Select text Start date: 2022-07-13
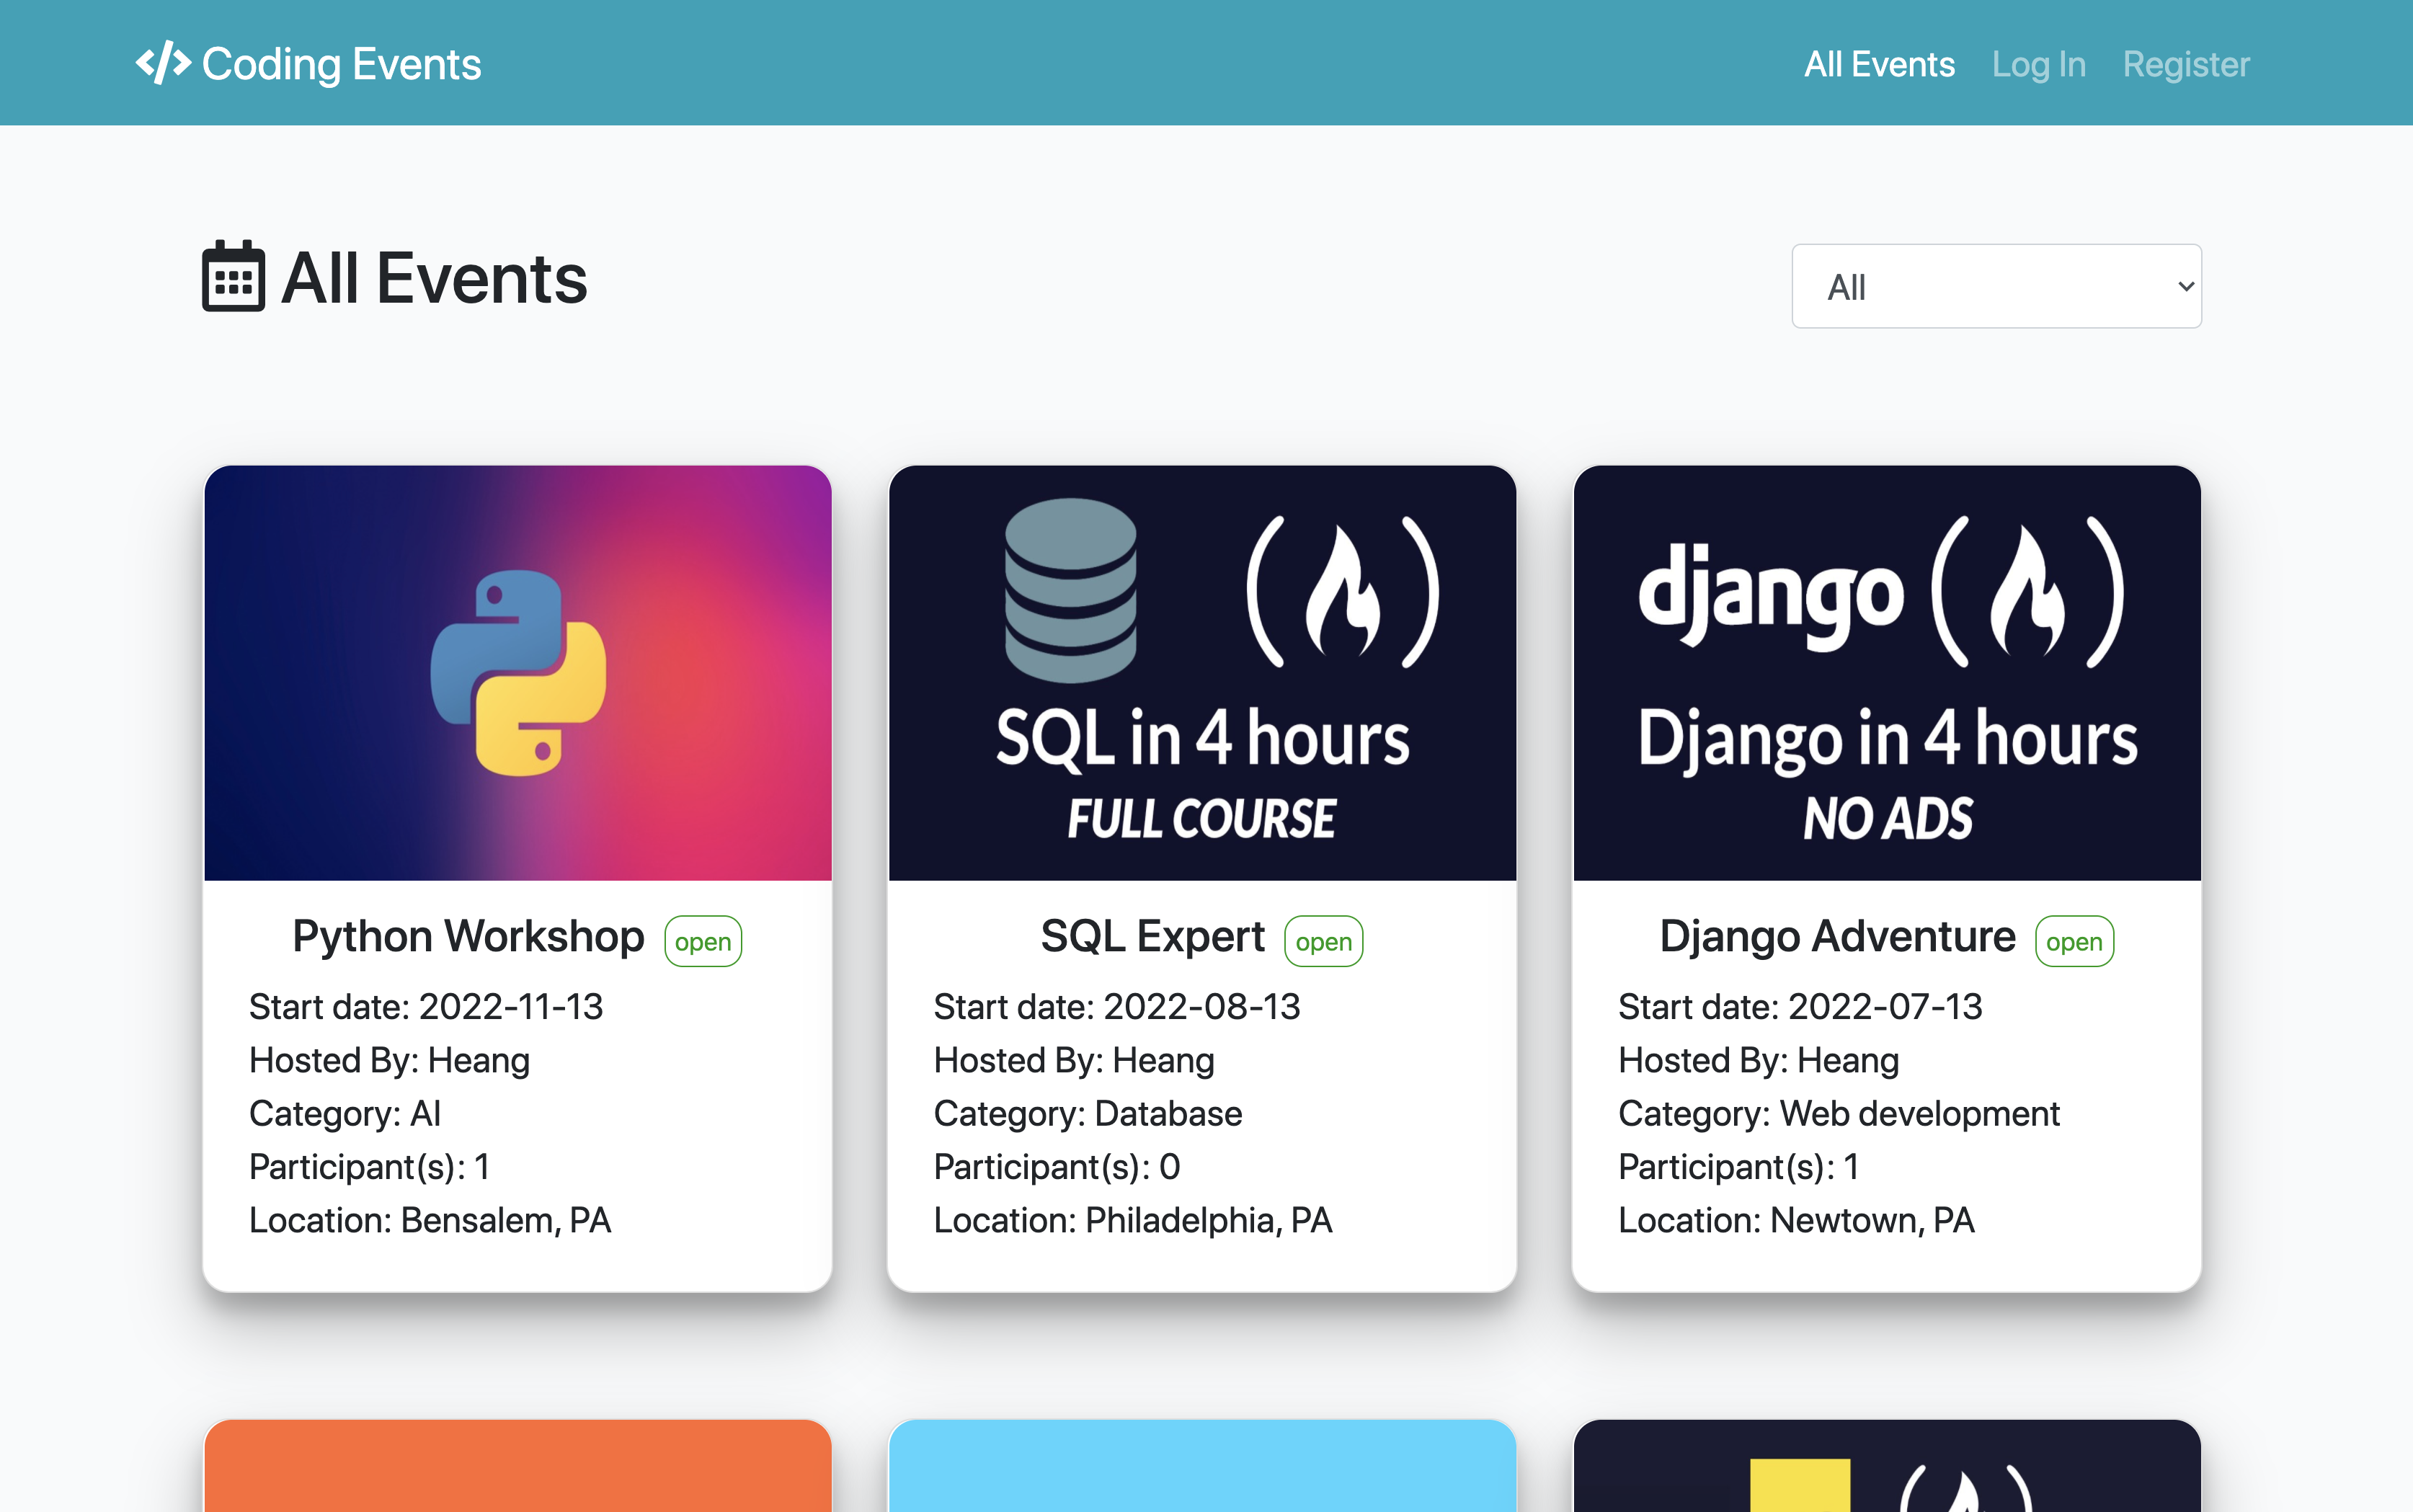Viewport: 2413px width, 1512px height. [1800, 1007]
